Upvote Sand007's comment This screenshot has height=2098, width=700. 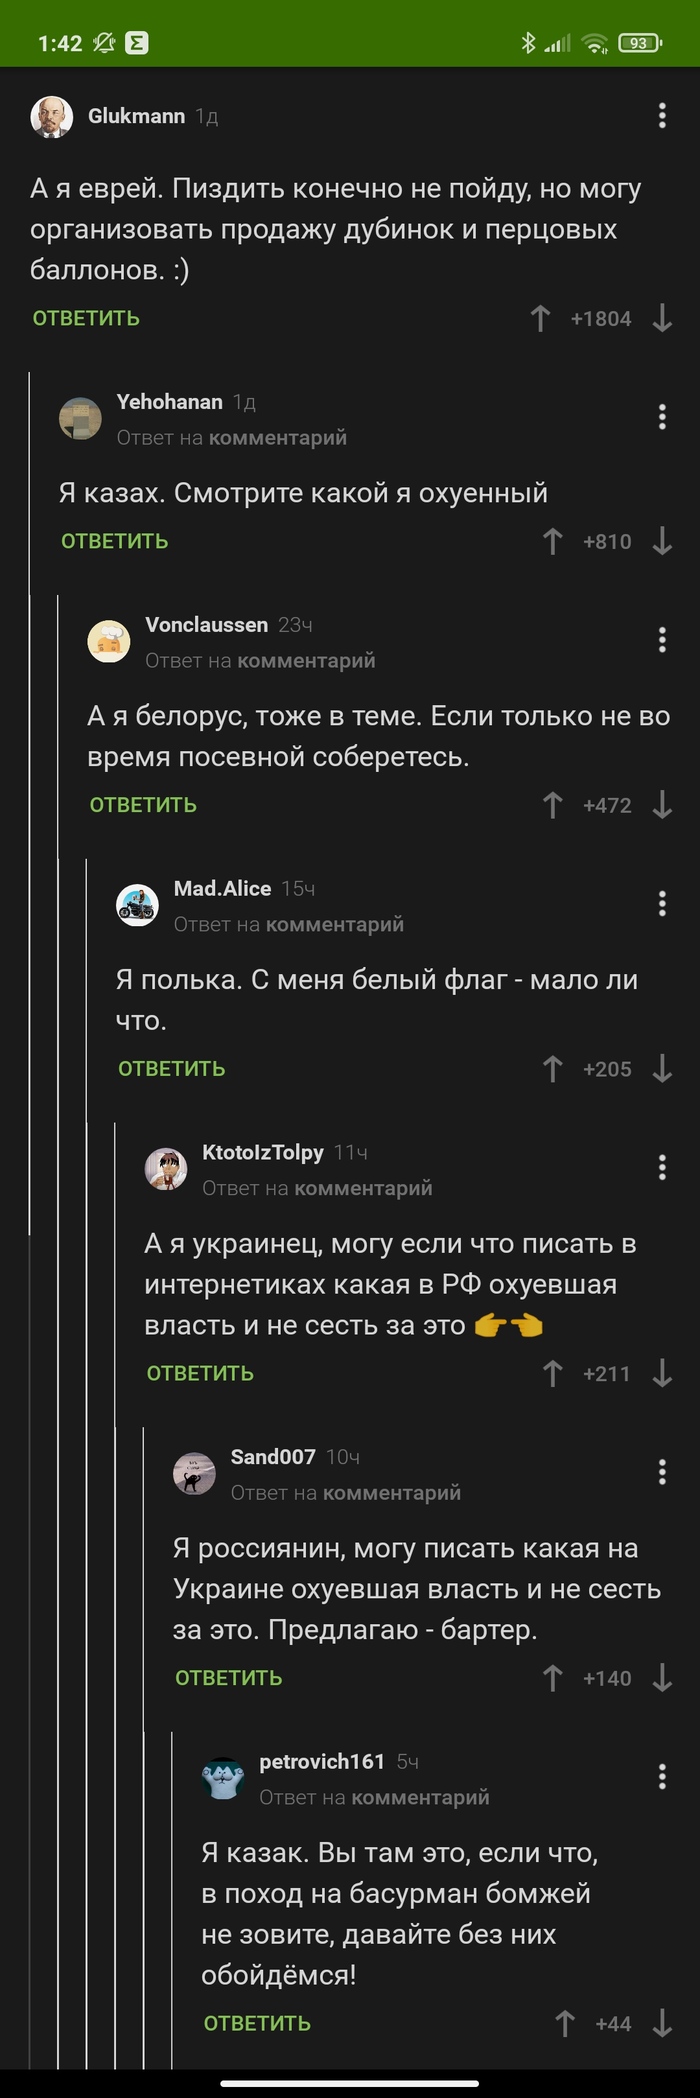pos(552,1678)
